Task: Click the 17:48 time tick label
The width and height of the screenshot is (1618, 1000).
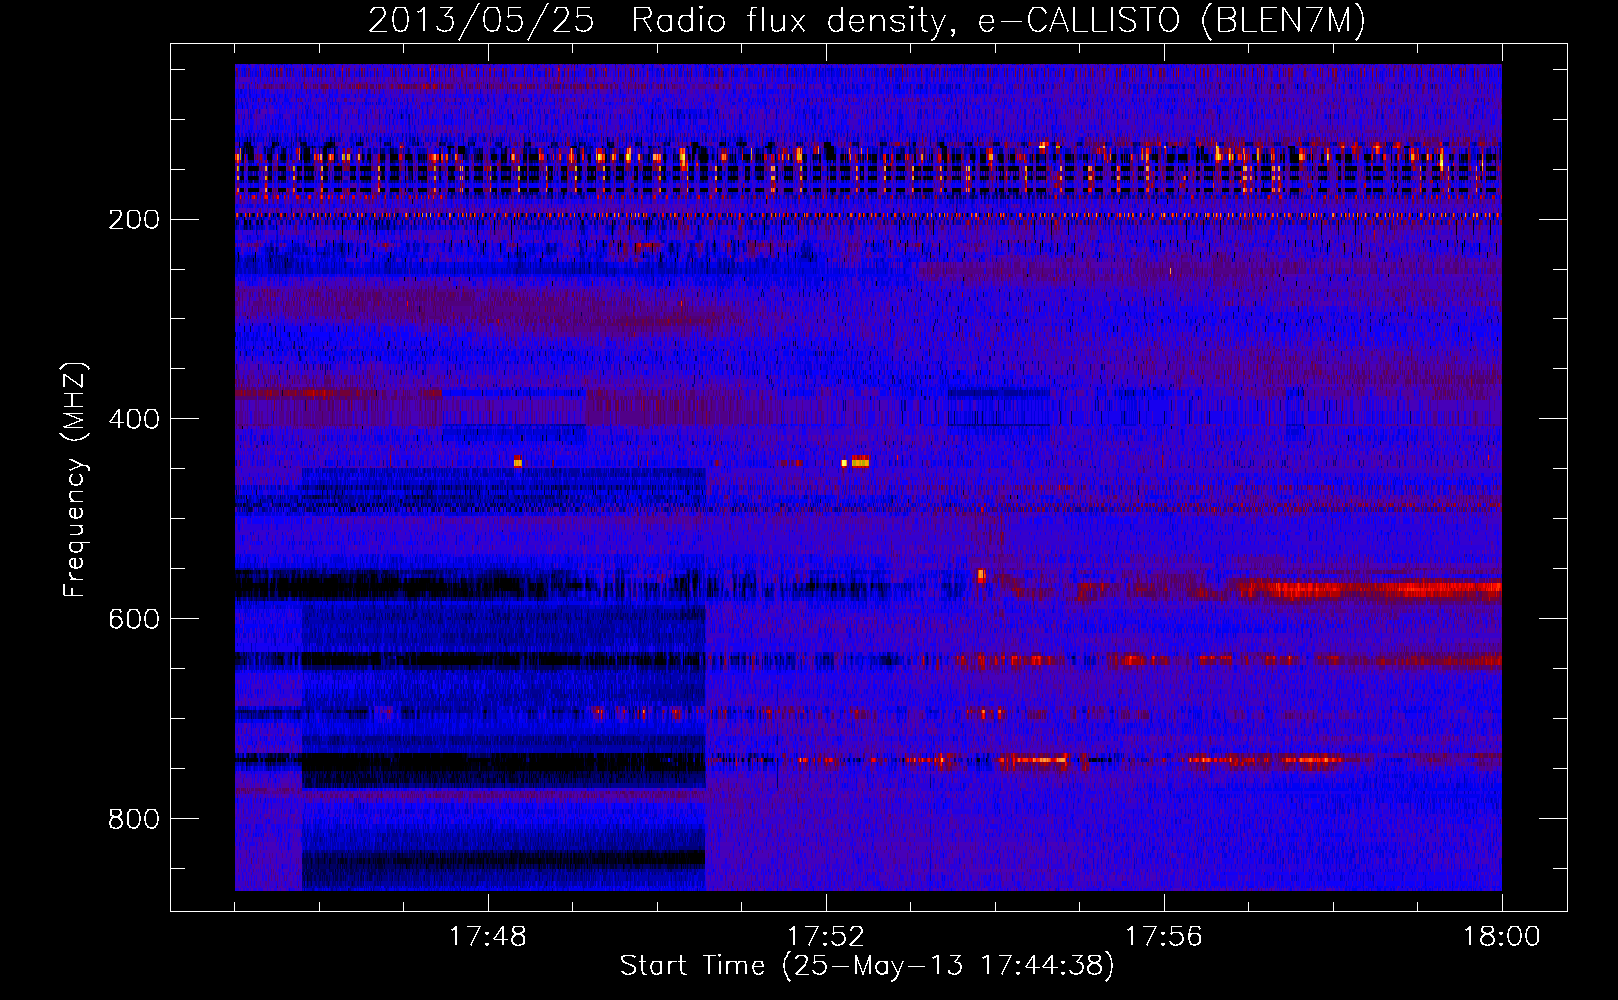Action: click(x=488, y=937)
